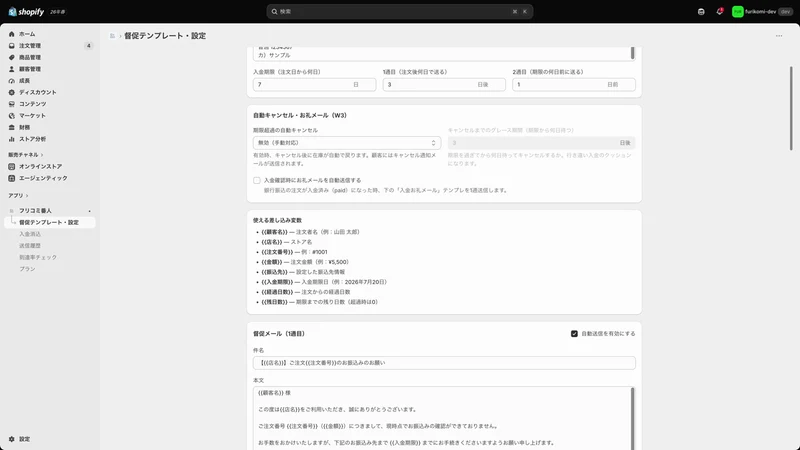Click the 財務 bank icon
The image size is (800, 450).
(12, 128)
